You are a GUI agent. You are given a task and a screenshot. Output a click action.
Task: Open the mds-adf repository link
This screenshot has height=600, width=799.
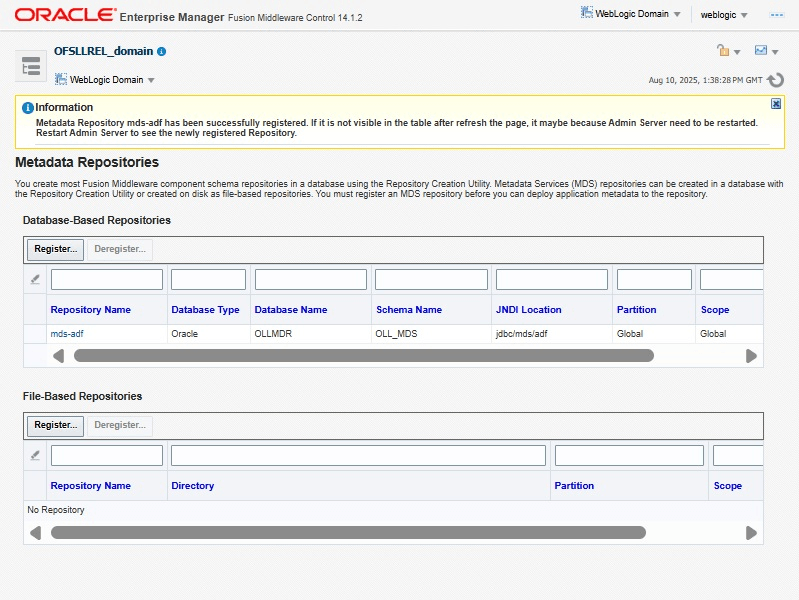pos(67,334)
